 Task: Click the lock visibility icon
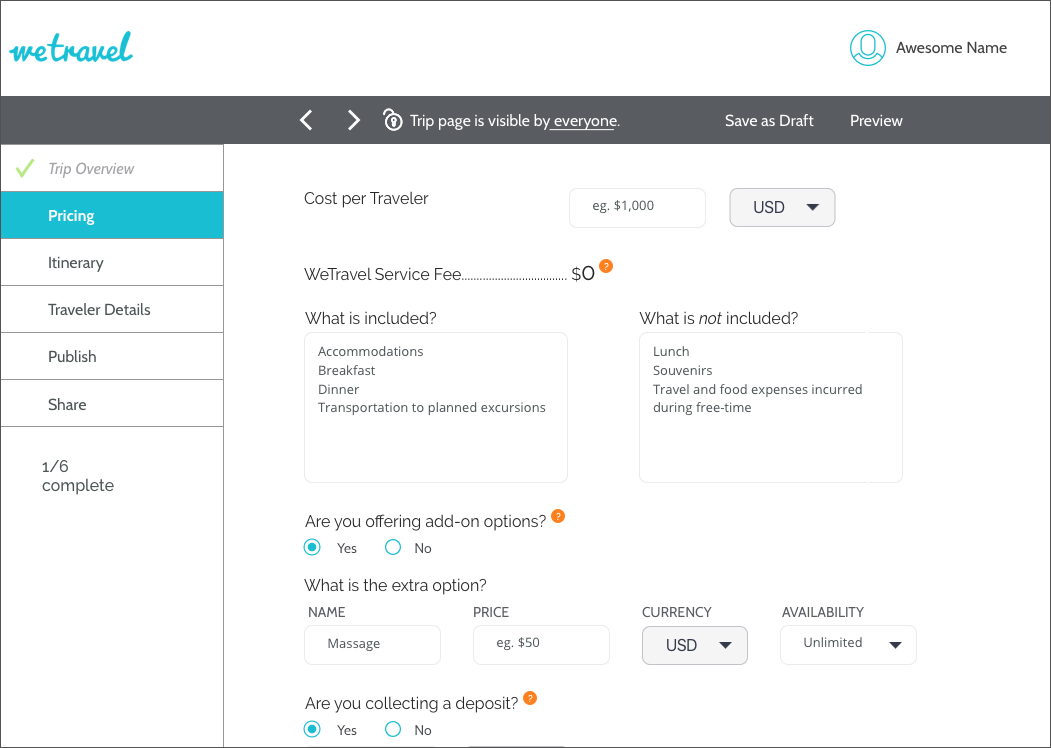(393, 120)
